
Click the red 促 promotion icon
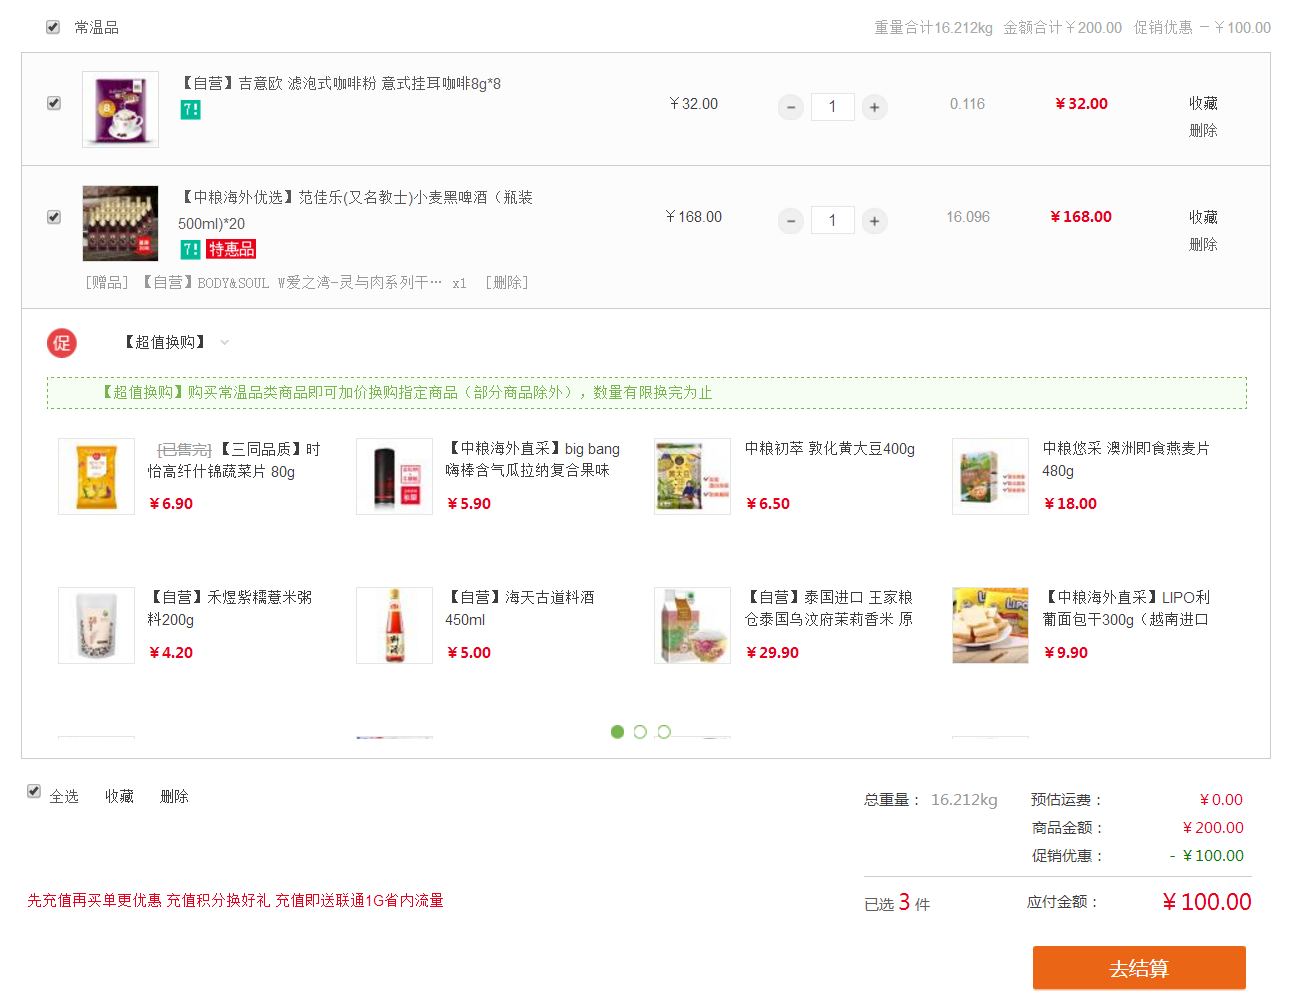click(62, 343)
